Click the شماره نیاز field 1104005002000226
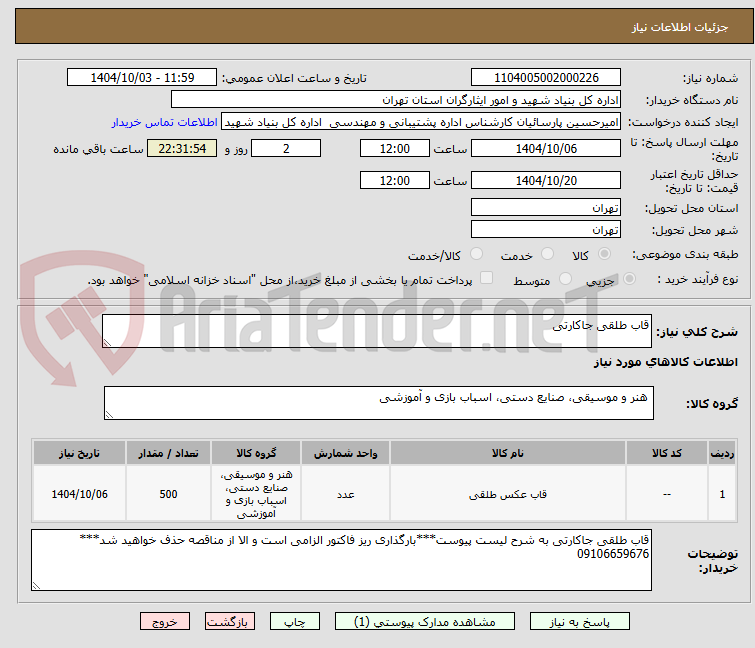The image size is (755, 648). [x=546, y=77]
